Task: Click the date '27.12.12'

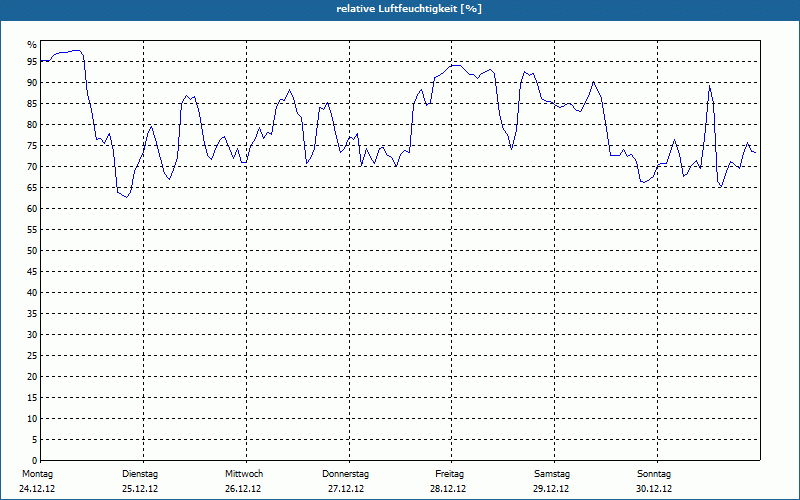Action: 346,489
